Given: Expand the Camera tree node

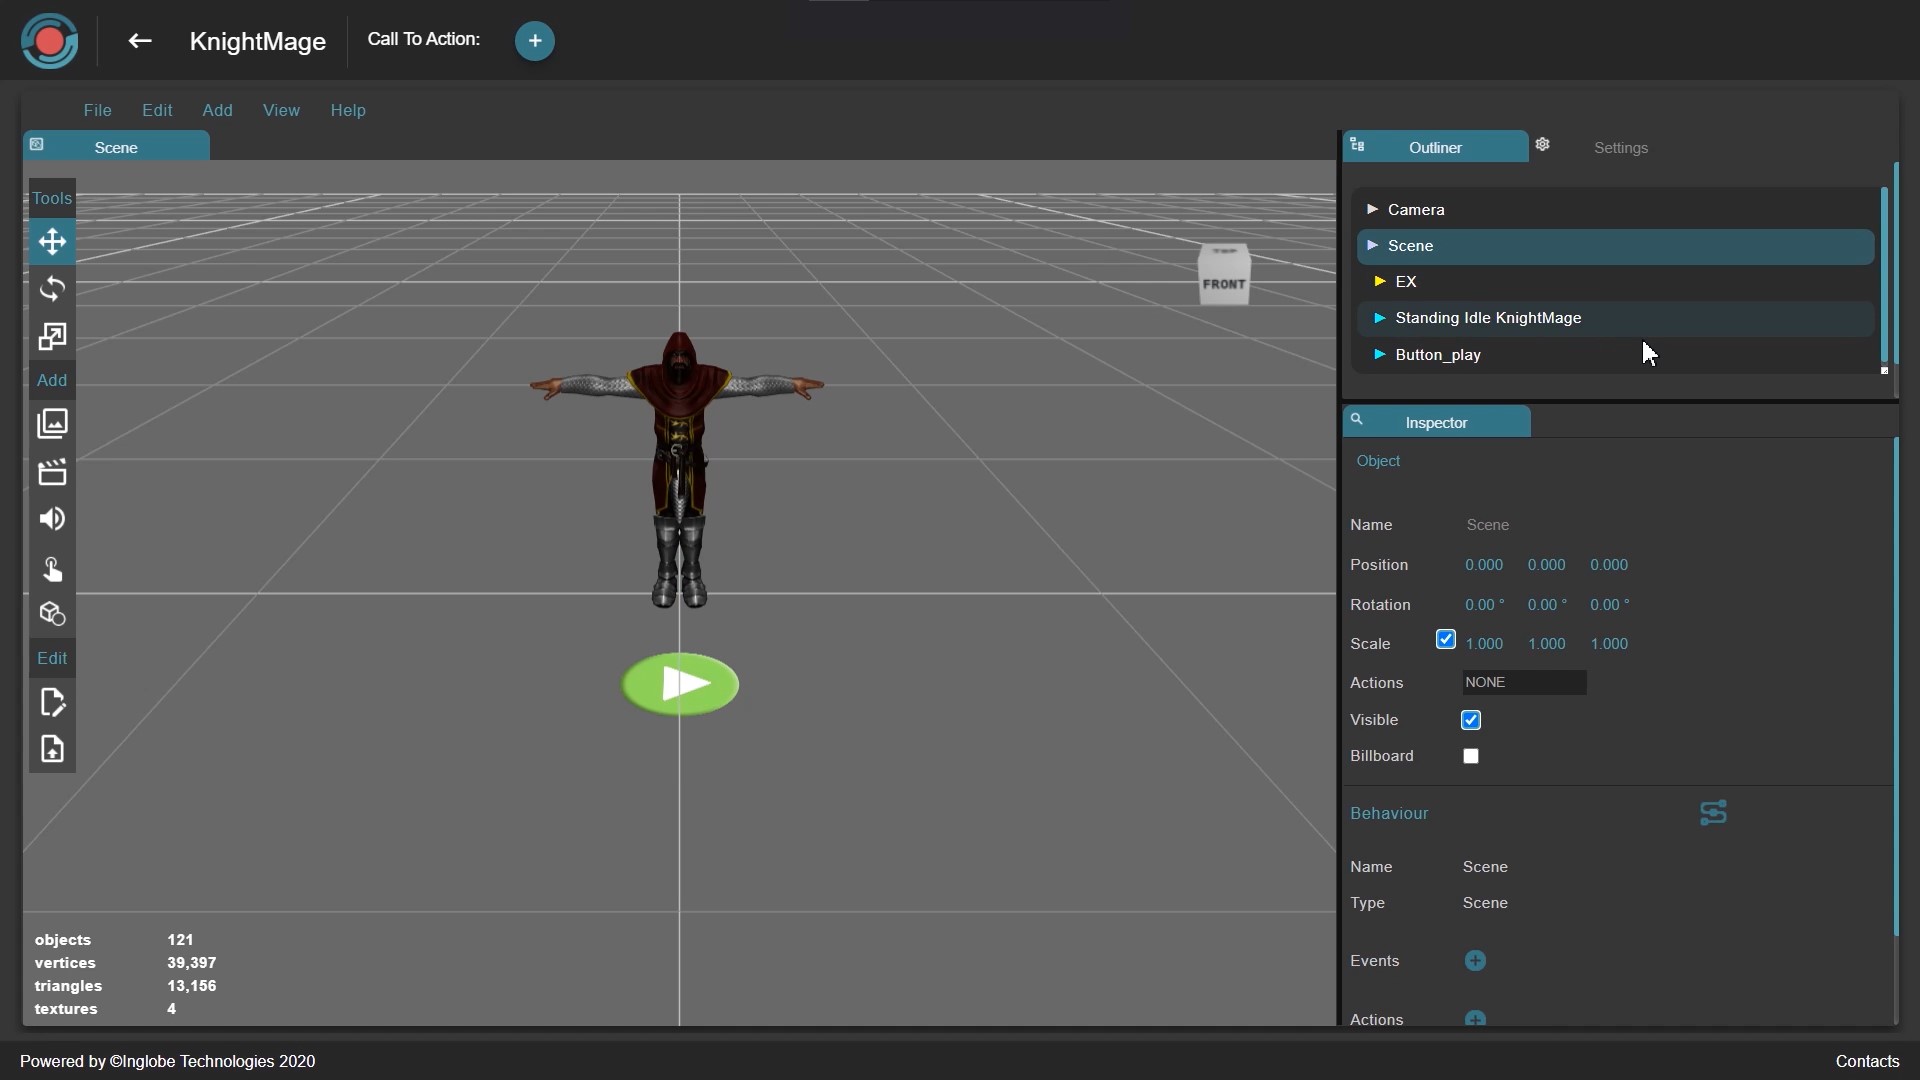Looking at the screenshot, I should [x=1372, y=210].
